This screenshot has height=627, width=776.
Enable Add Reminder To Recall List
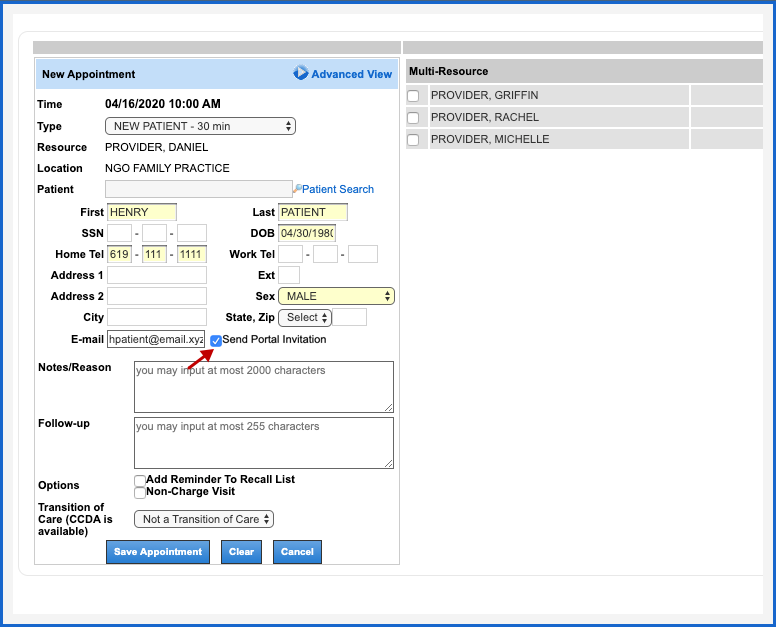coord(140,480)
